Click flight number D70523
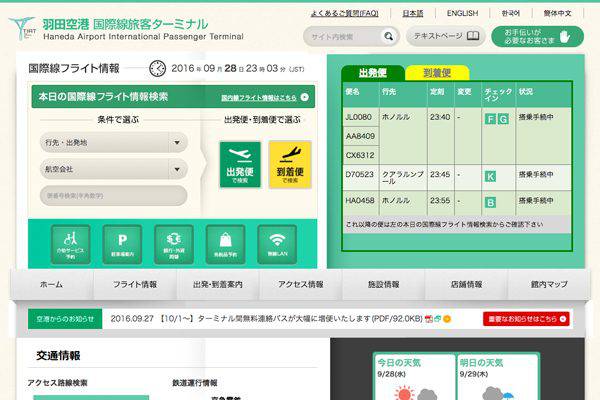600x400 pixels. coord(359,175)
